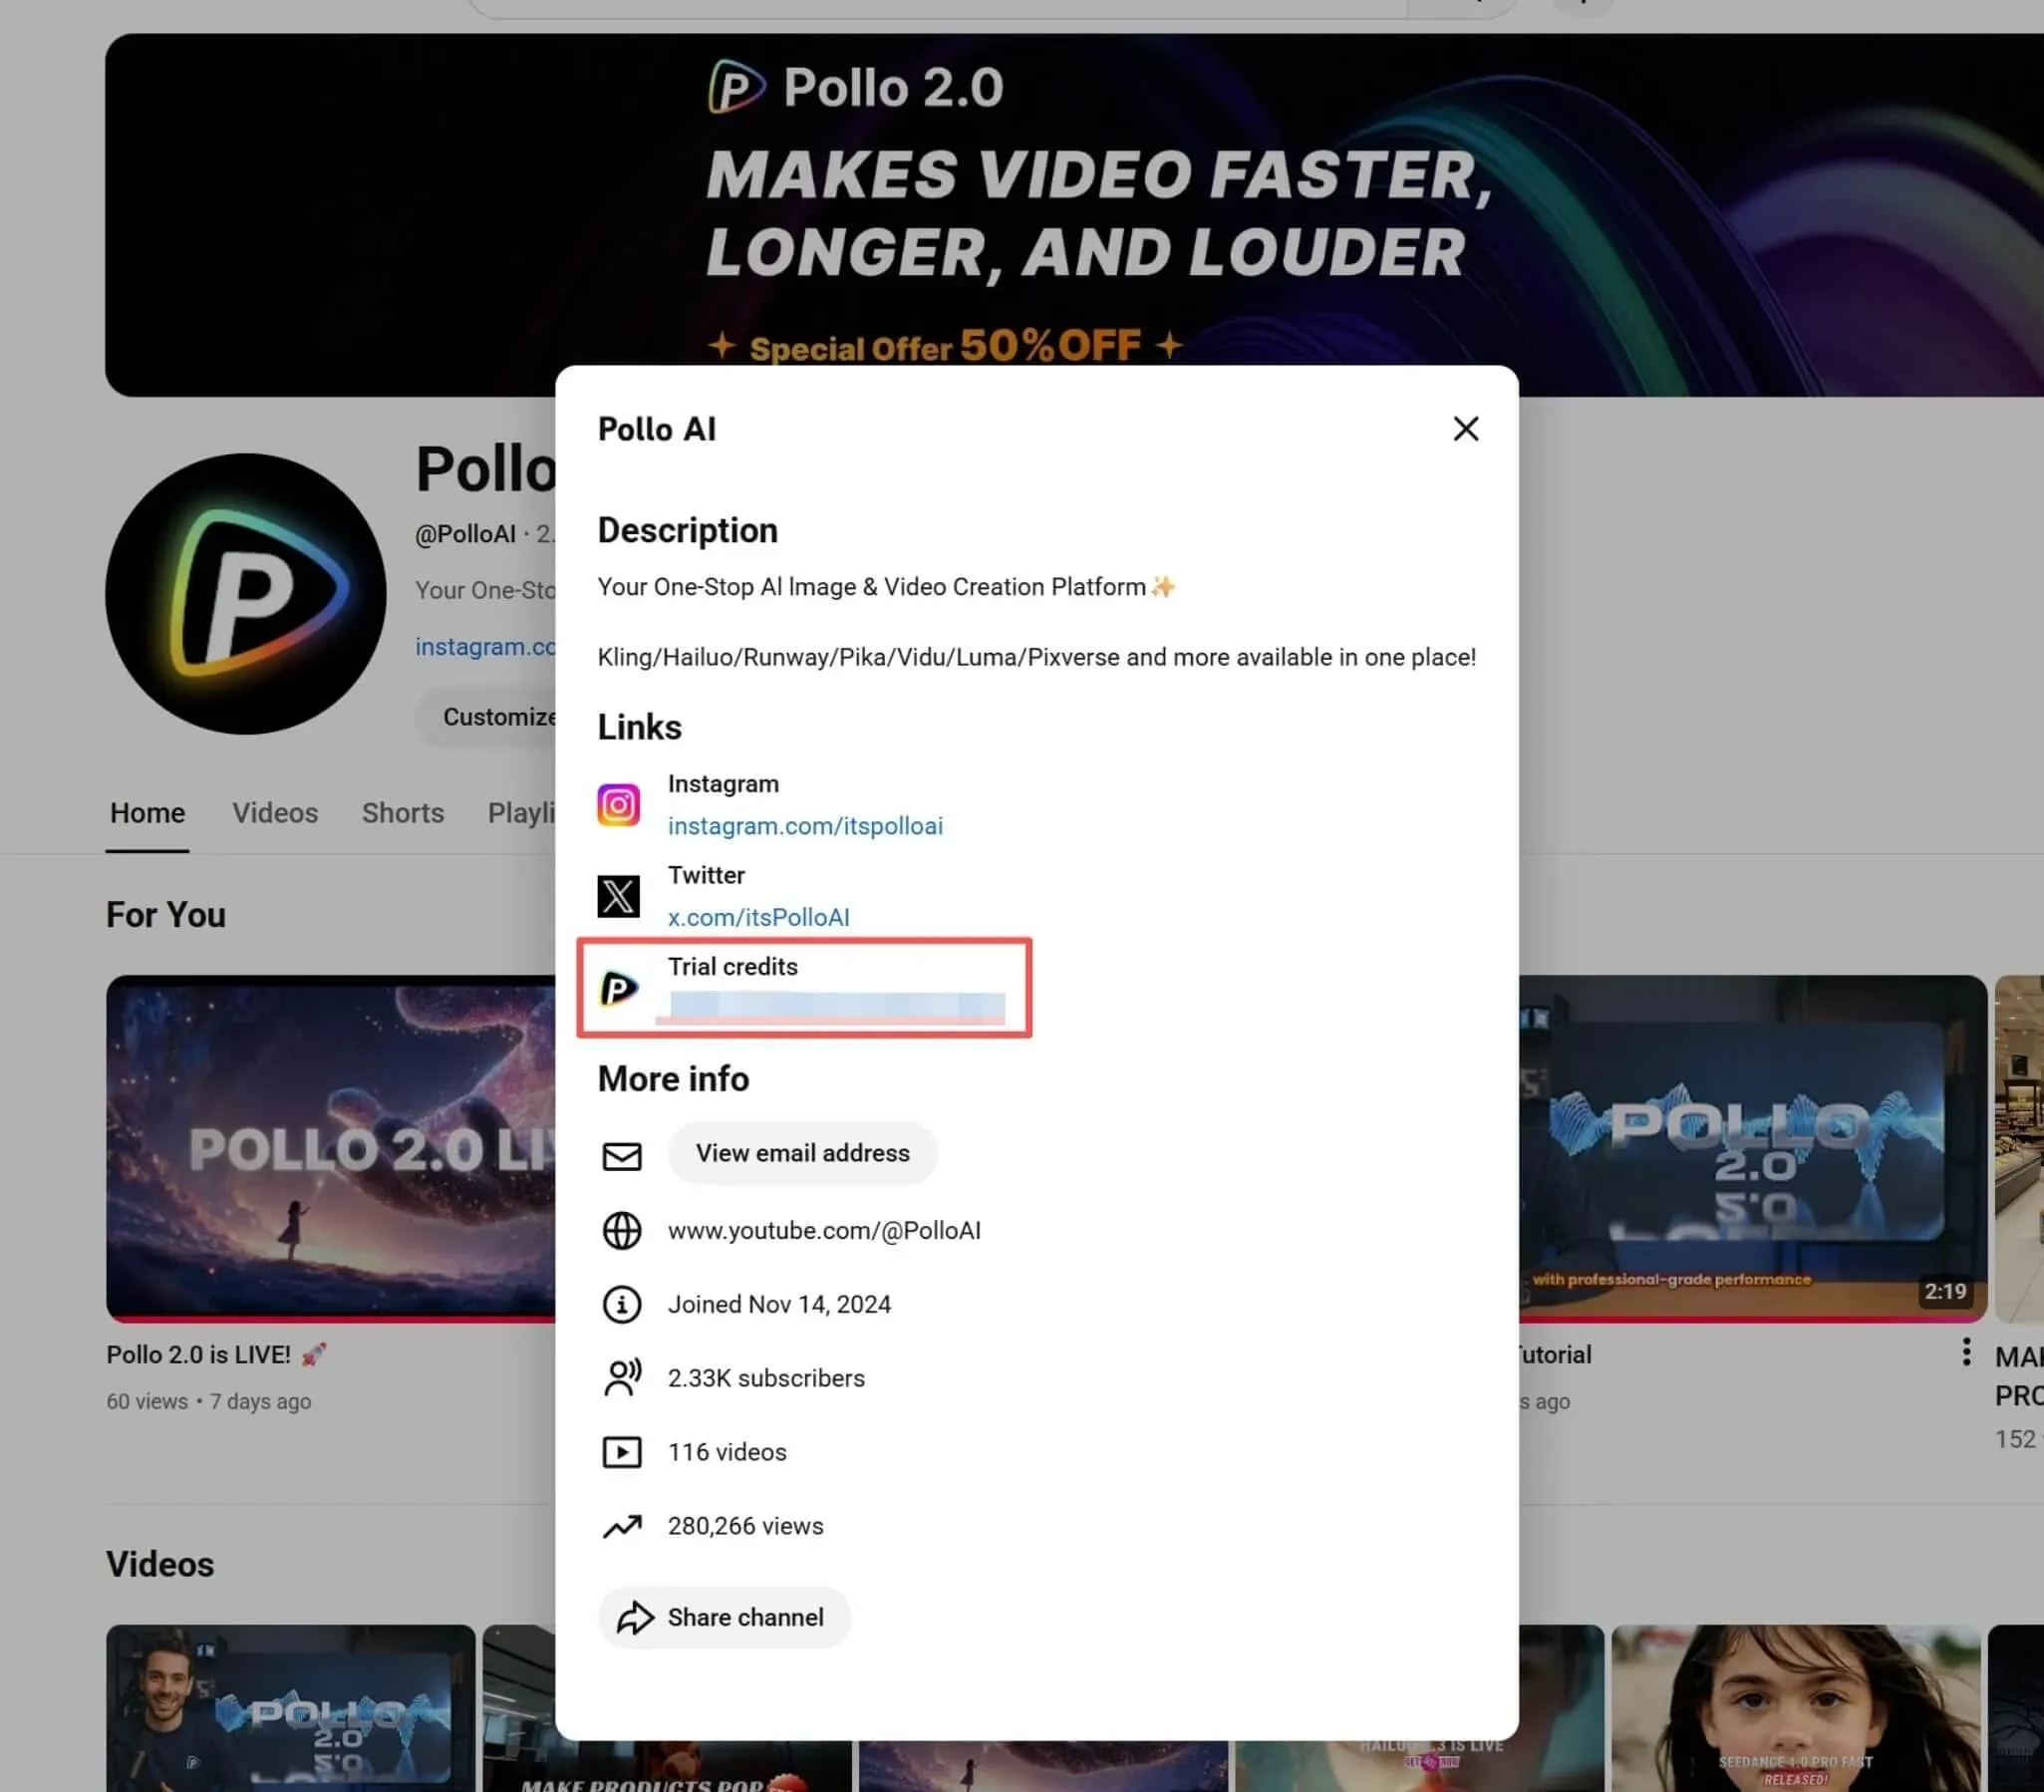Click the Pollo logo icon beside Trial credits

(x=618, y=989)
